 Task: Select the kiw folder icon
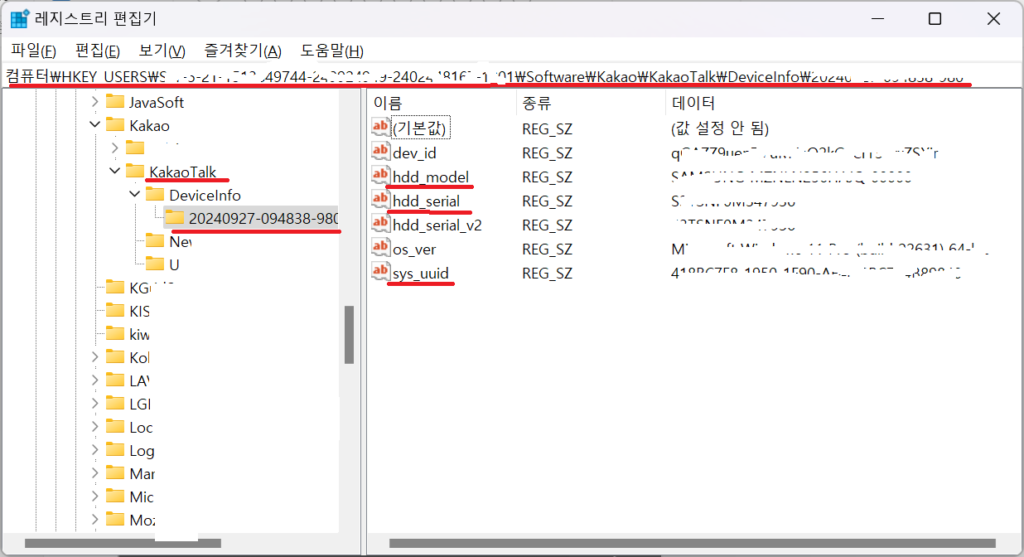coord(115,334)
